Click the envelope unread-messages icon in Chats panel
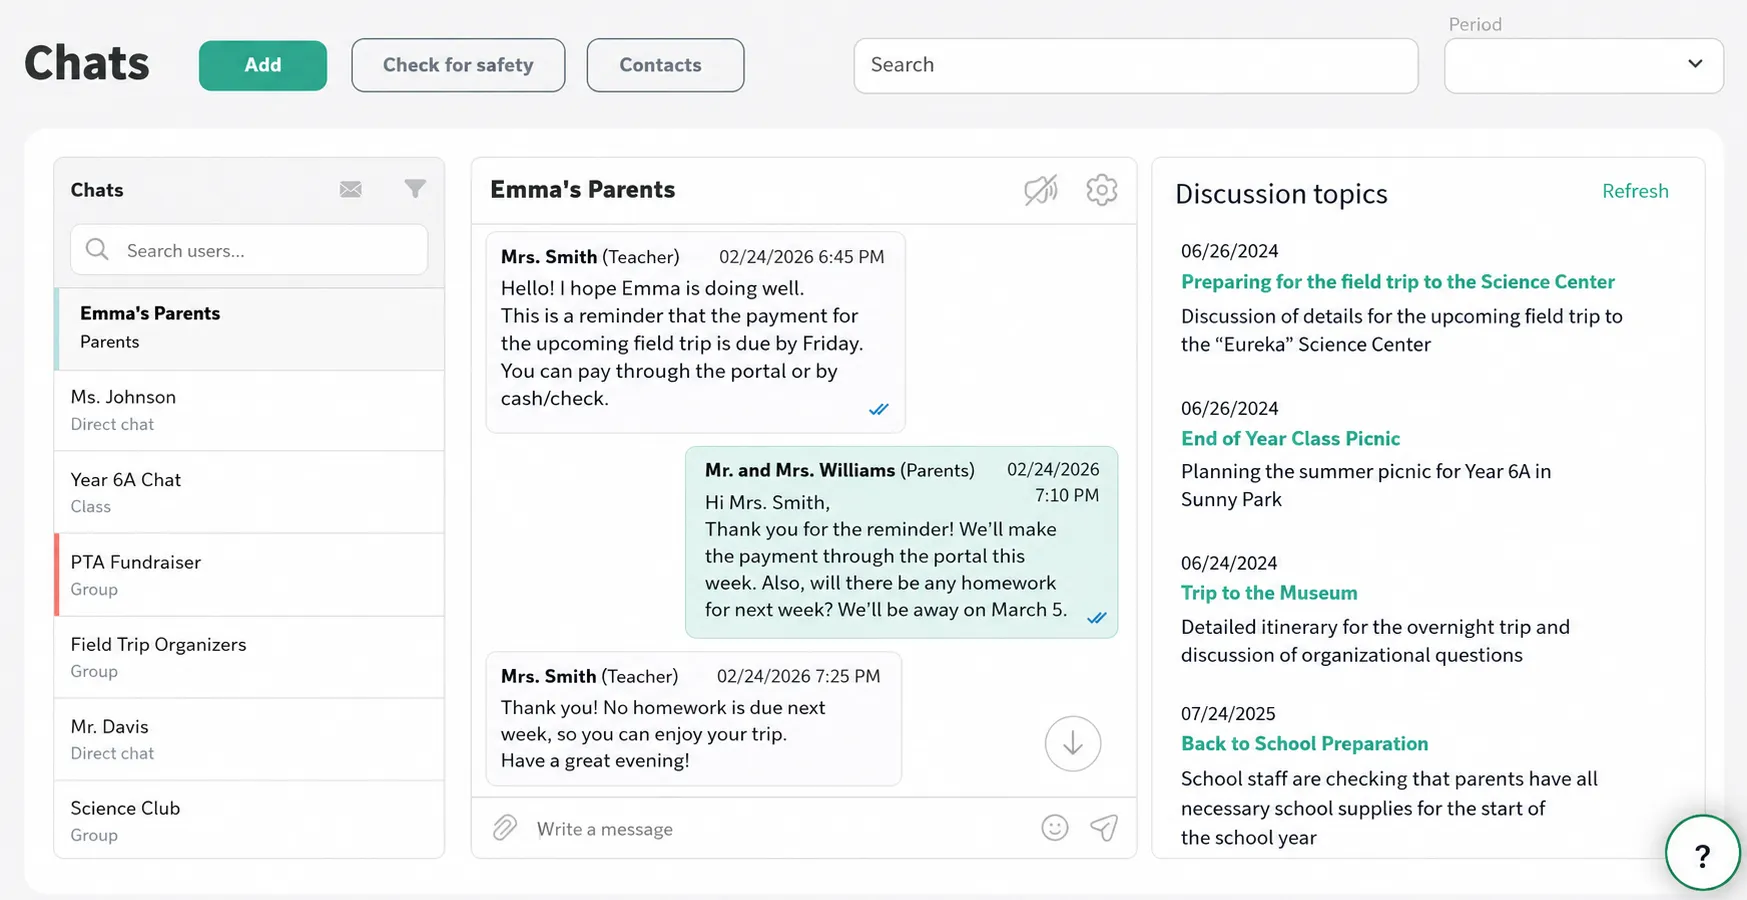Image resolution: width=1747 pixels, height=900 pixels. [350, 189]
